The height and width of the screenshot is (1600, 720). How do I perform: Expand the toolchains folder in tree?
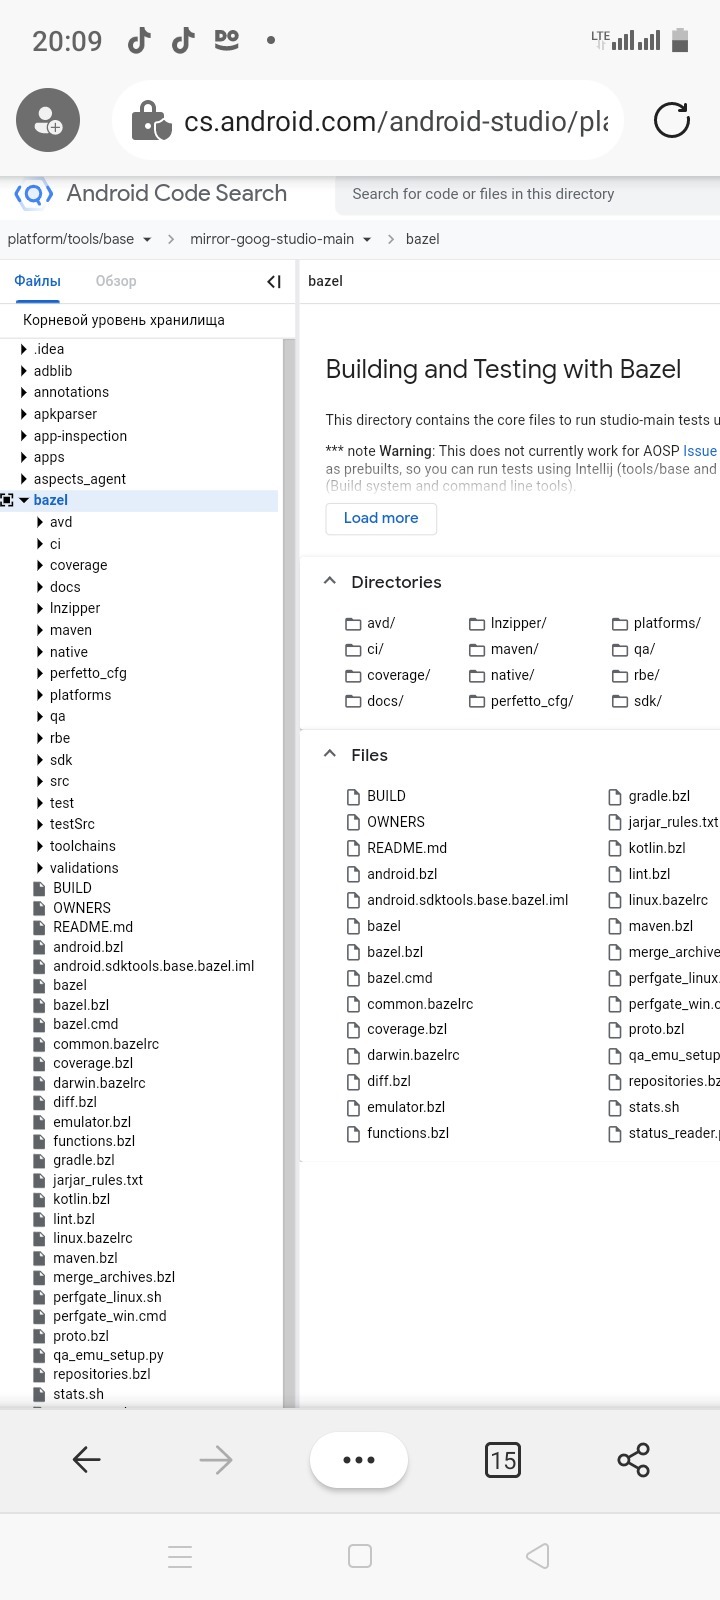tap(40, 846)
